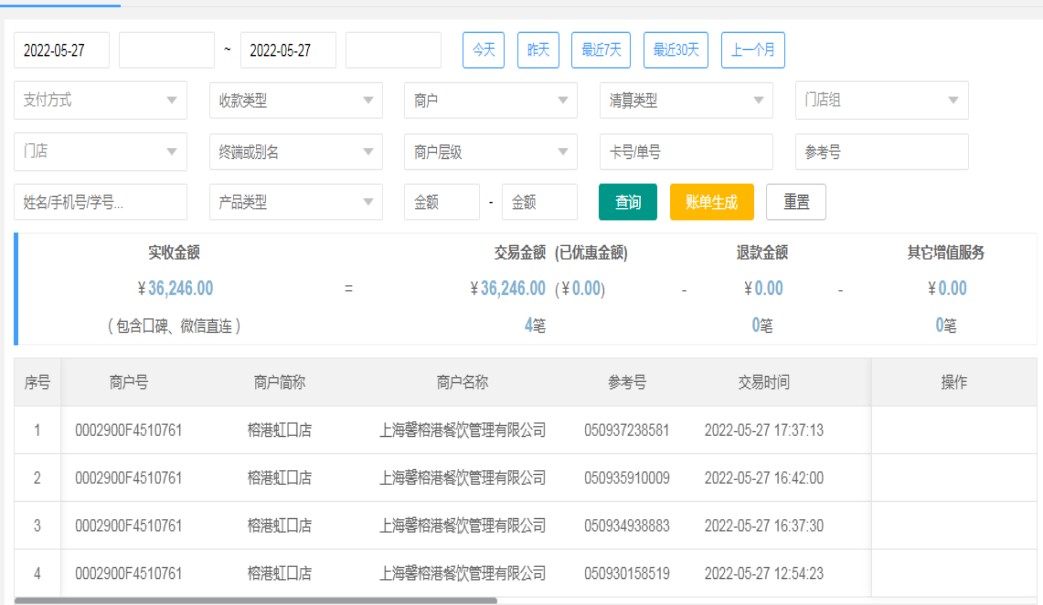
Task: Open the 商户 selector dropdown
Action: 490,100
